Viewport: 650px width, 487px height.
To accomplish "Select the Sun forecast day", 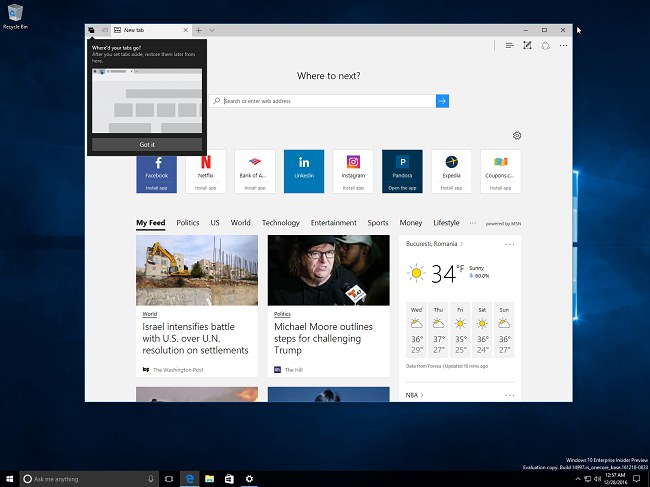I will tap(504, 330).
